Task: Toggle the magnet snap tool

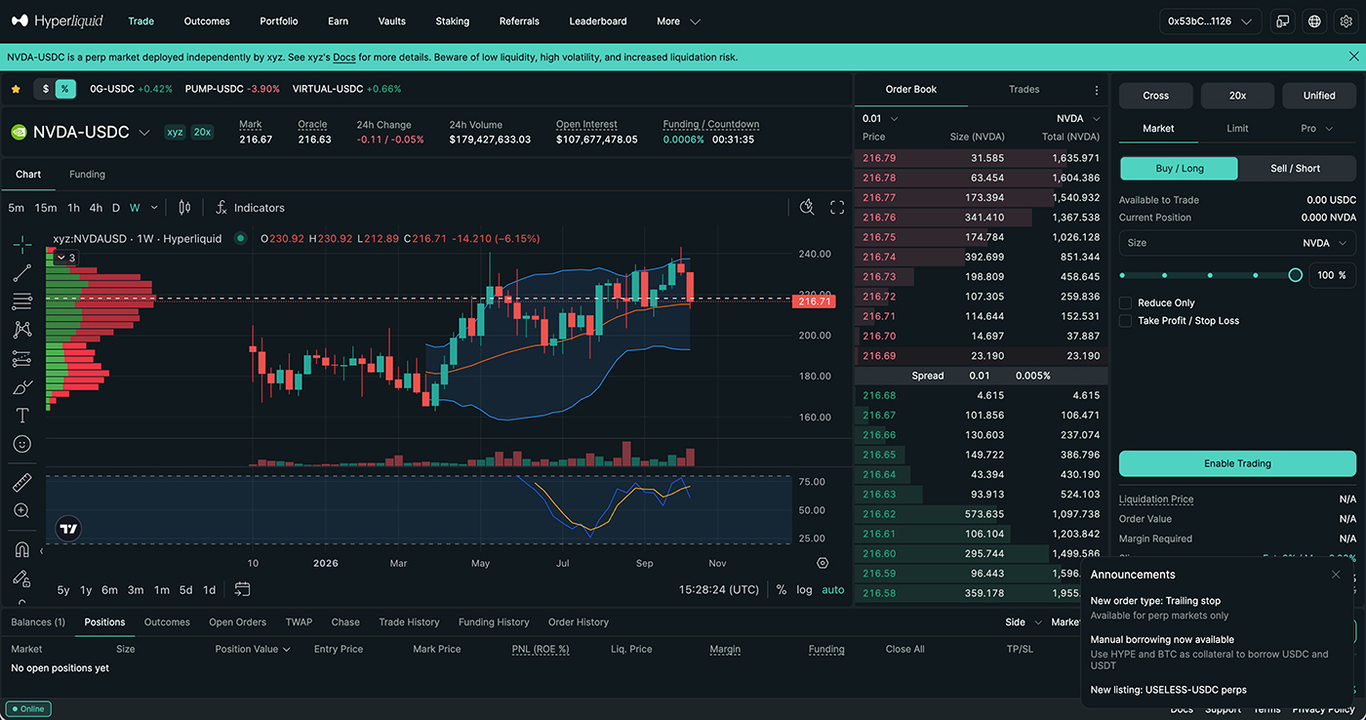Action: [22, 550]
